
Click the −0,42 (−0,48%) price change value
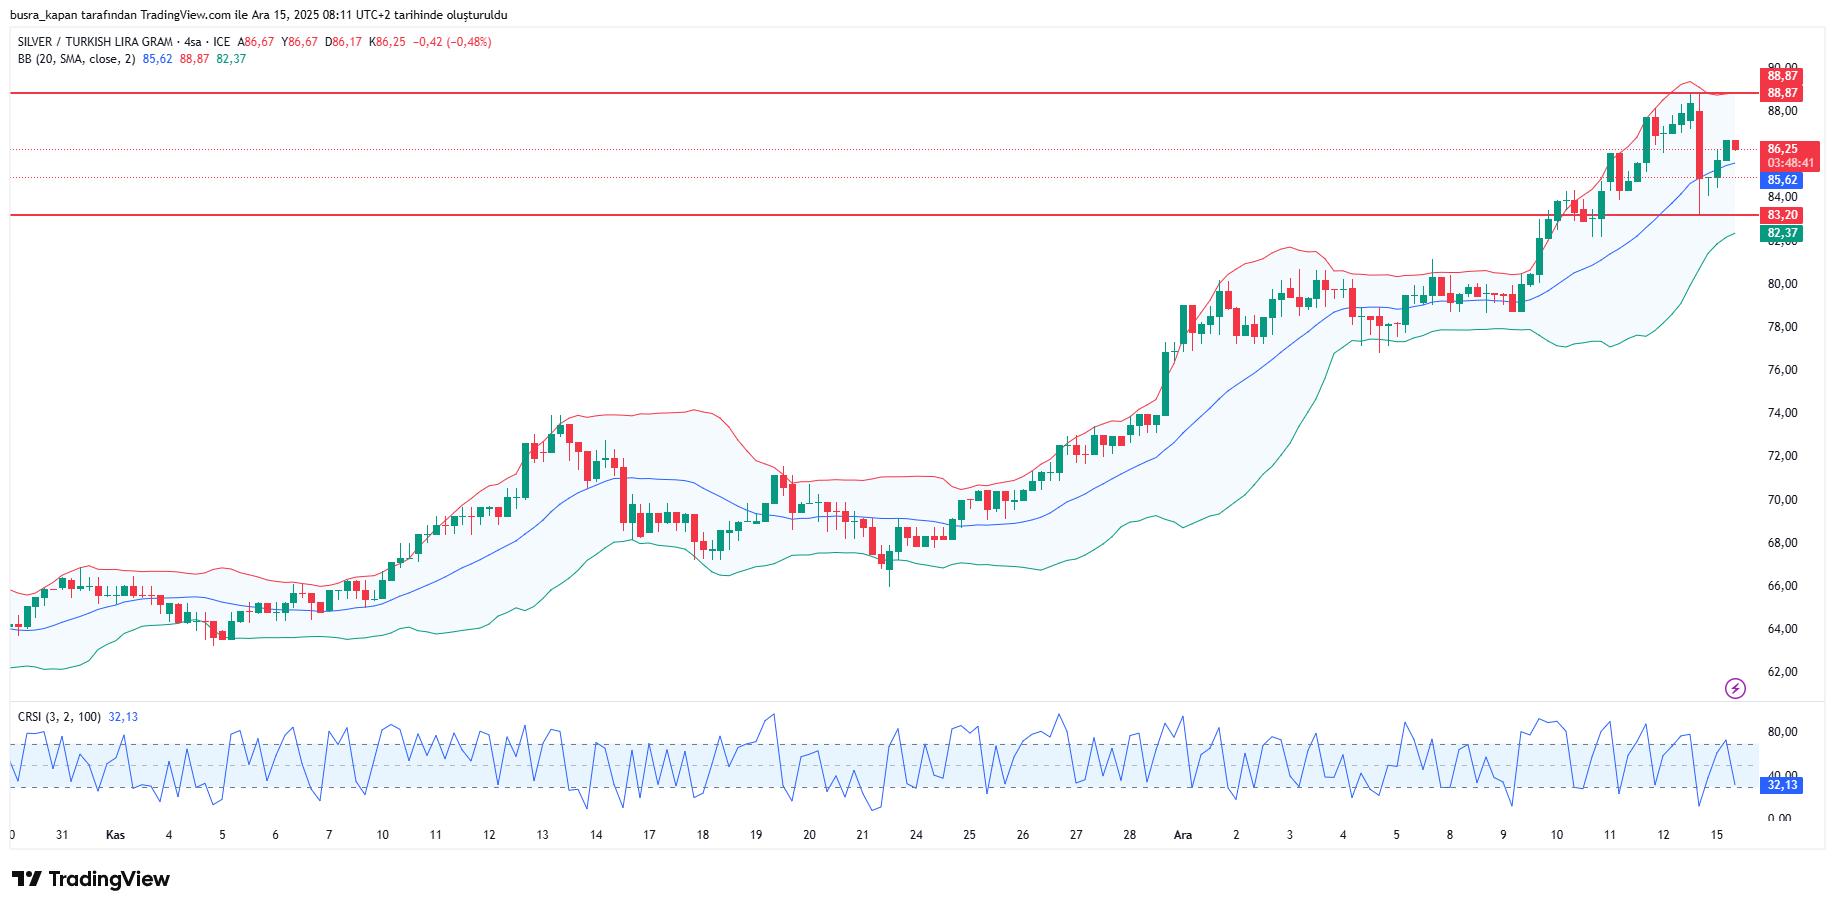coord(452,42)
